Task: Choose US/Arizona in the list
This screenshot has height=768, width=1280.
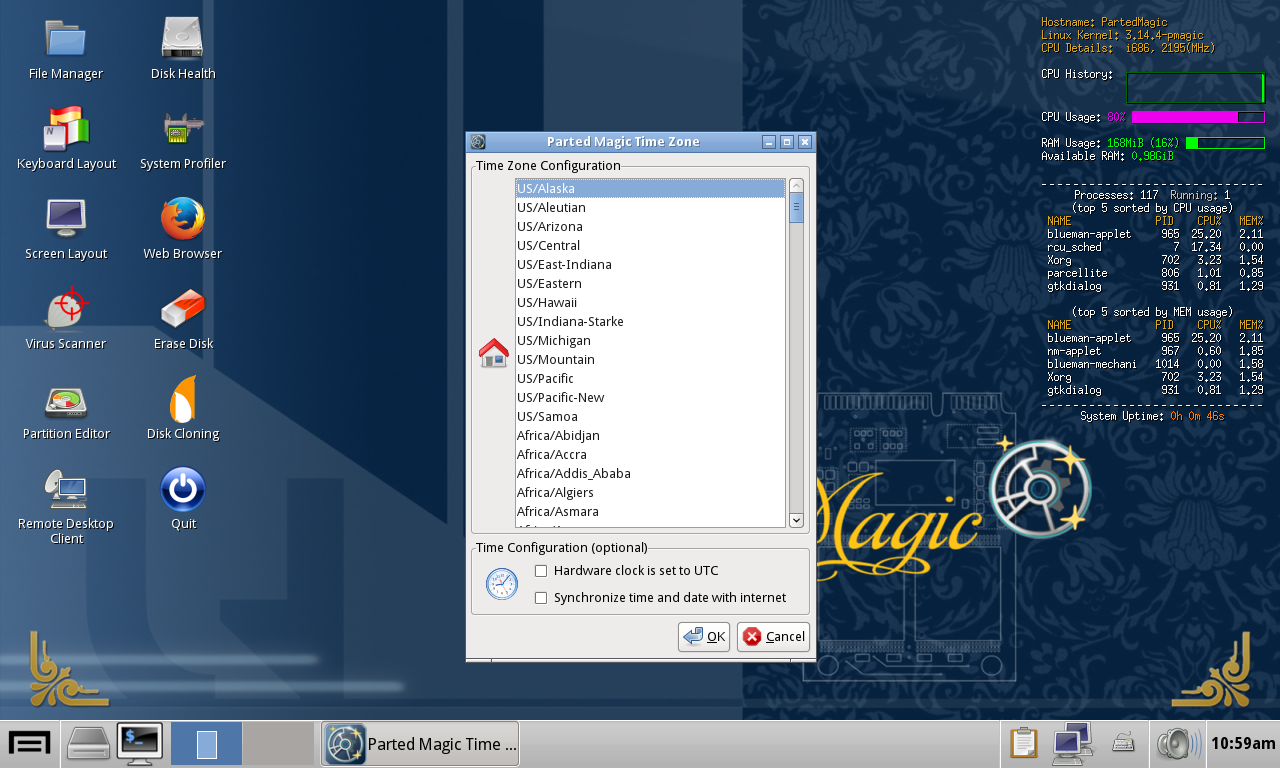Action: (x=650, y=227)
